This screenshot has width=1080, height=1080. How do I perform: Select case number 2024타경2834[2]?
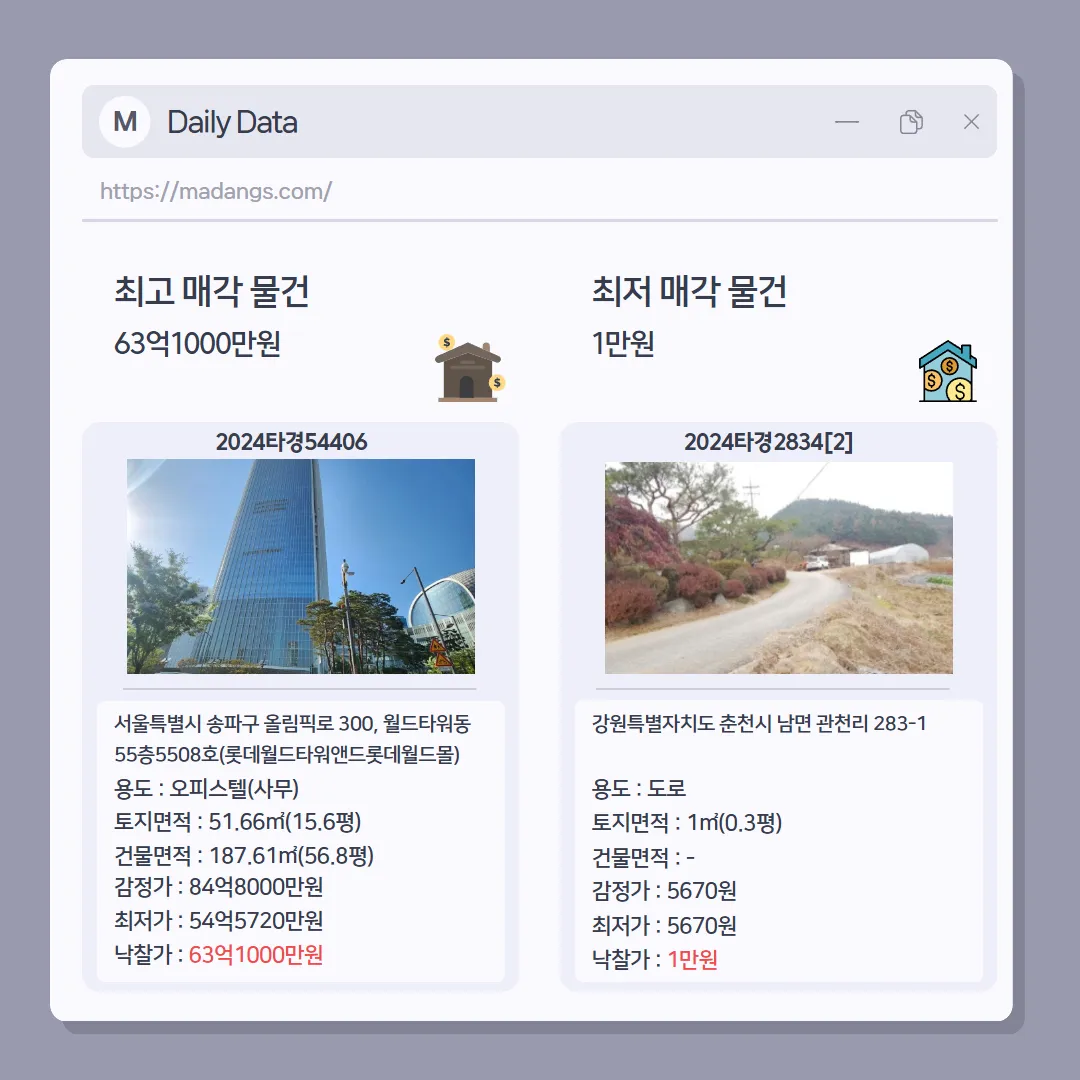[x=769, y=442]
